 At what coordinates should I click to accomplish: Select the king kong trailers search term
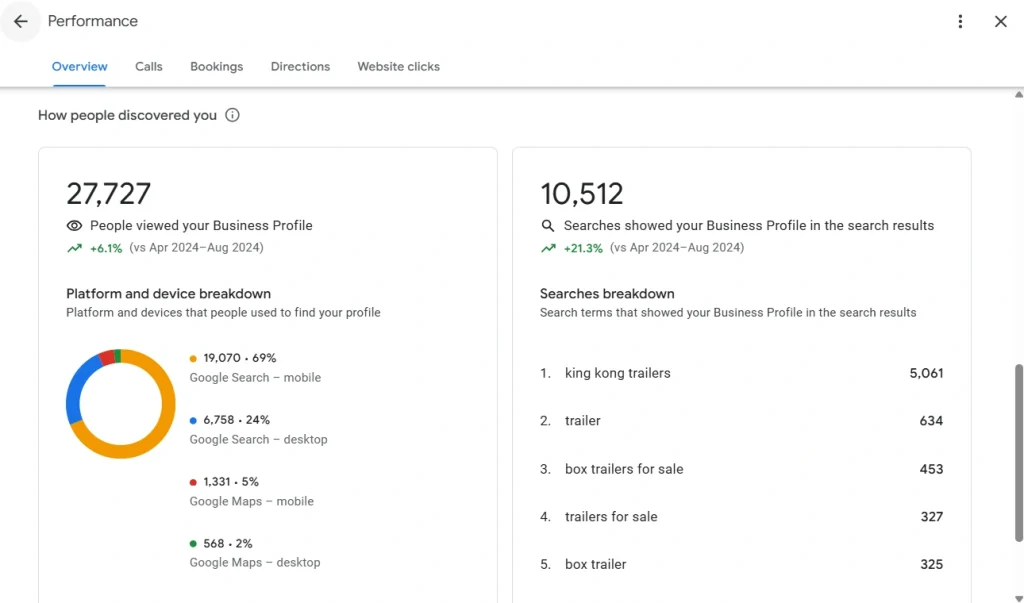[617, 373]
